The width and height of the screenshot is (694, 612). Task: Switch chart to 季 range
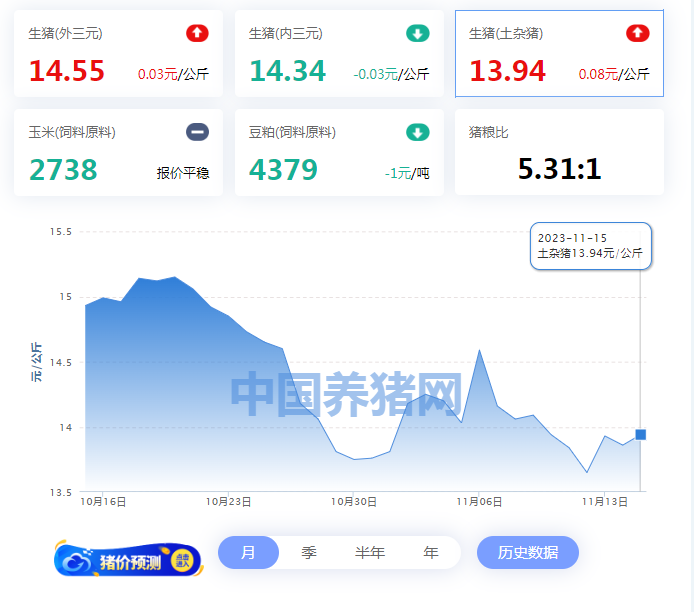[x=309, y=552]
